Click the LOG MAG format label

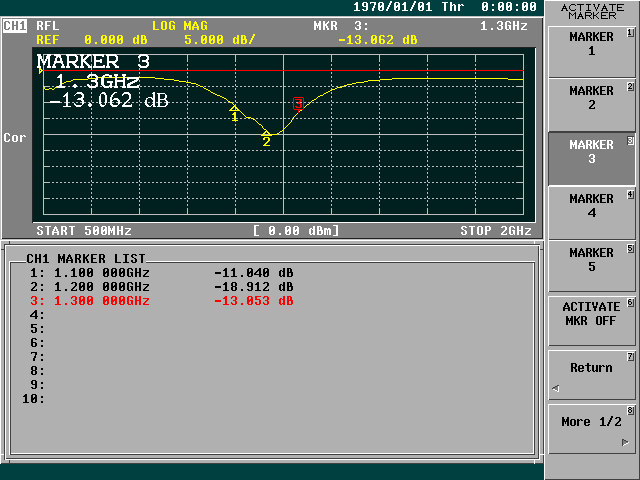pos(180,26)
